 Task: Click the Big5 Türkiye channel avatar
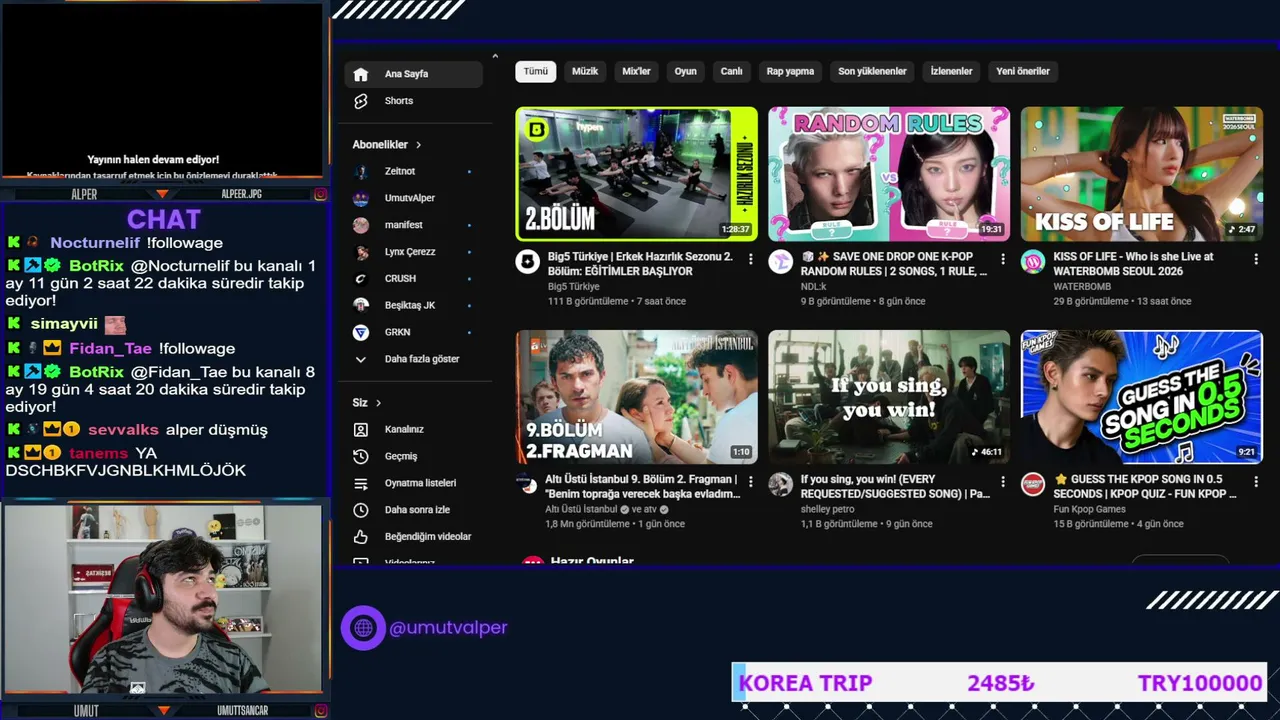point(528,262)
